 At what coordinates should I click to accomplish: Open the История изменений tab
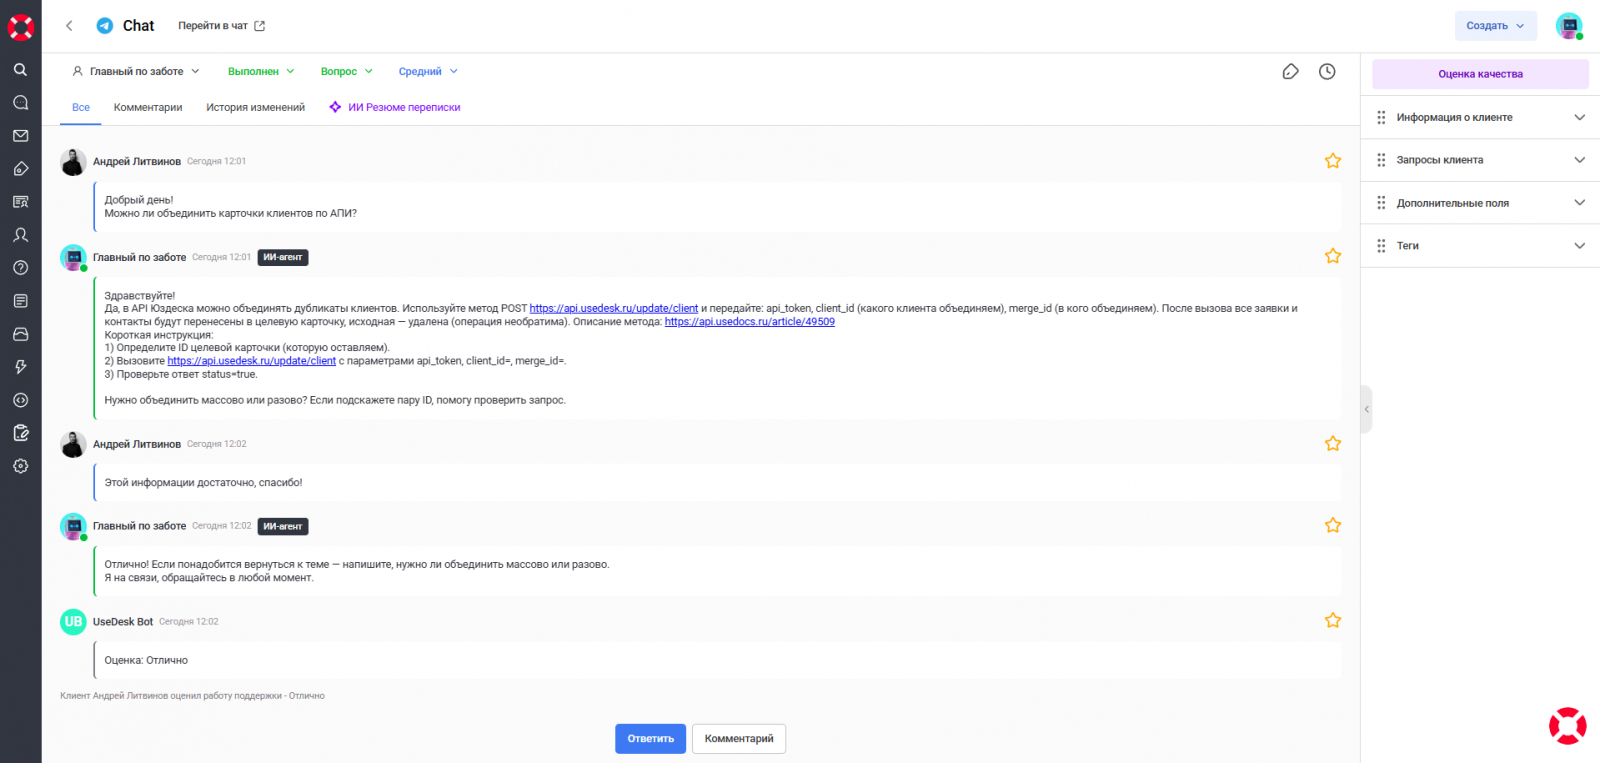[x=255, y=108]
